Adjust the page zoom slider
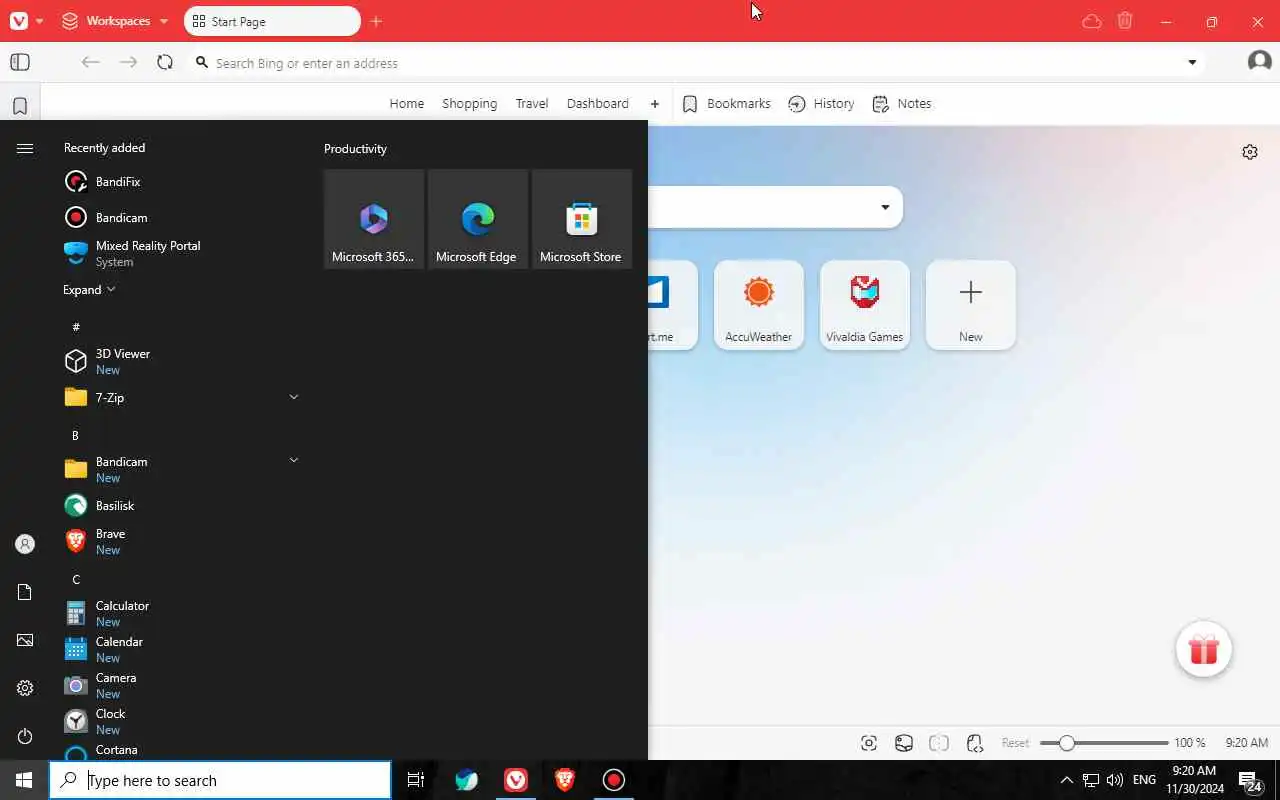Screen dimensions: 1280x800 pos(1104,743)
